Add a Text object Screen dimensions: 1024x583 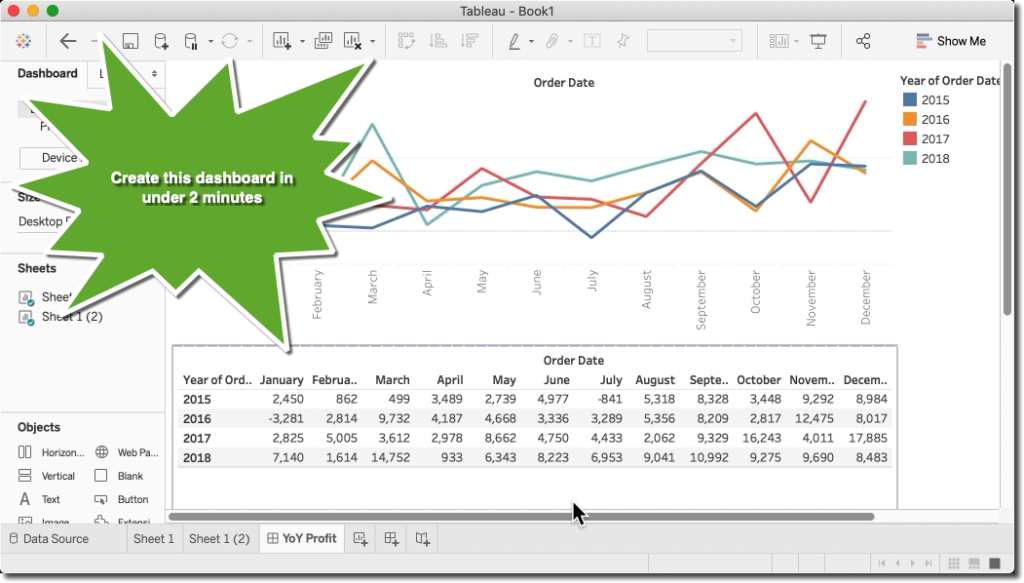click(x=39, y=499)
